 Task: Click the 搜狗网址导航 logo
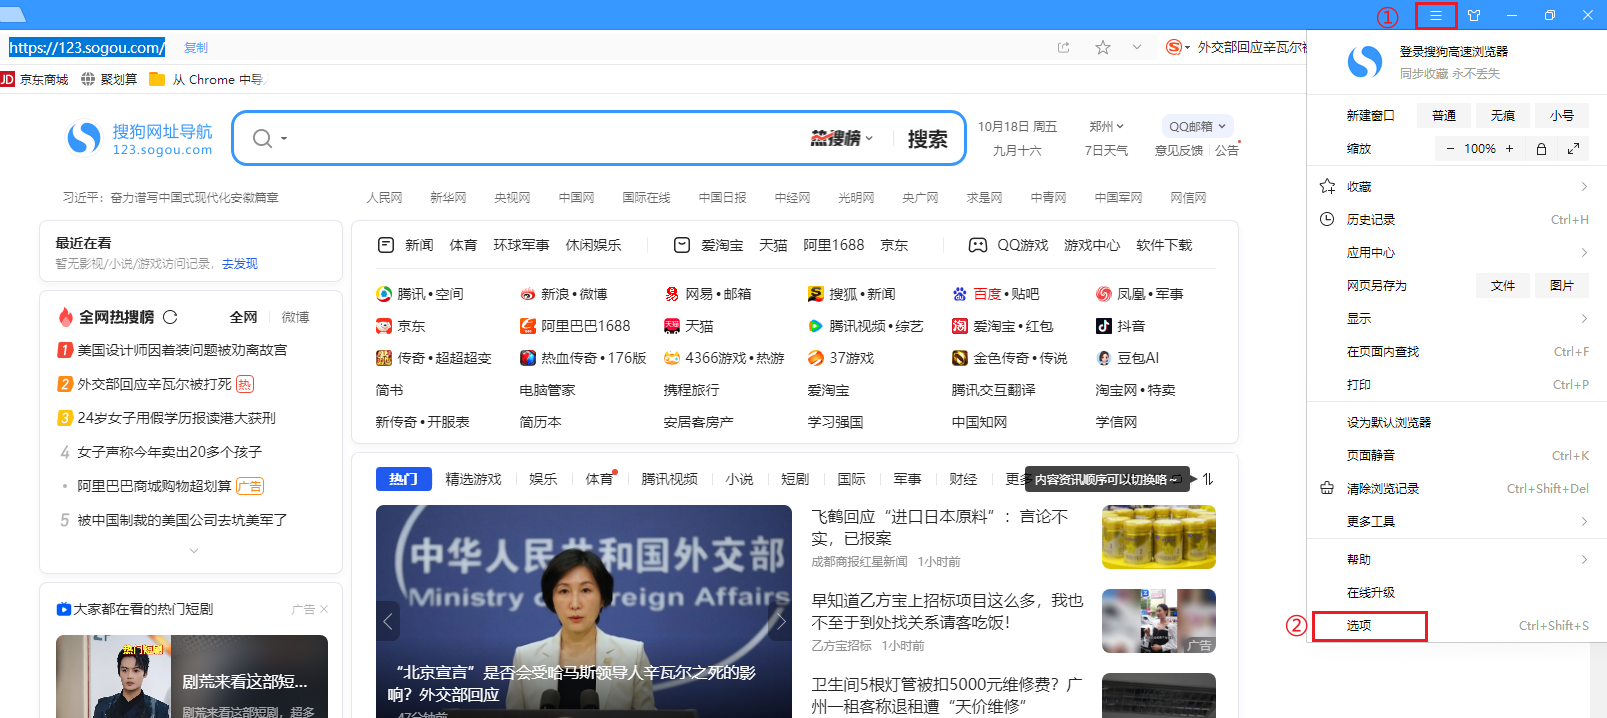pos(139,138)
